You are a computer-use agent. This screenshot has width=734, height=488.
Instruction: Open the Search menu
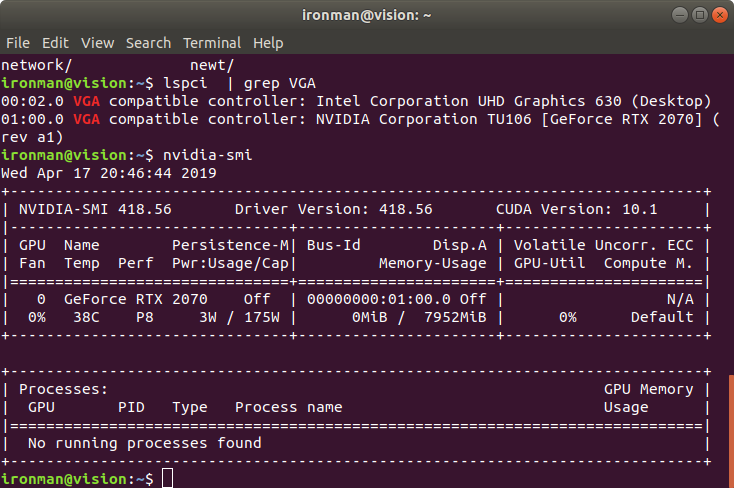[x=148, y=43]
